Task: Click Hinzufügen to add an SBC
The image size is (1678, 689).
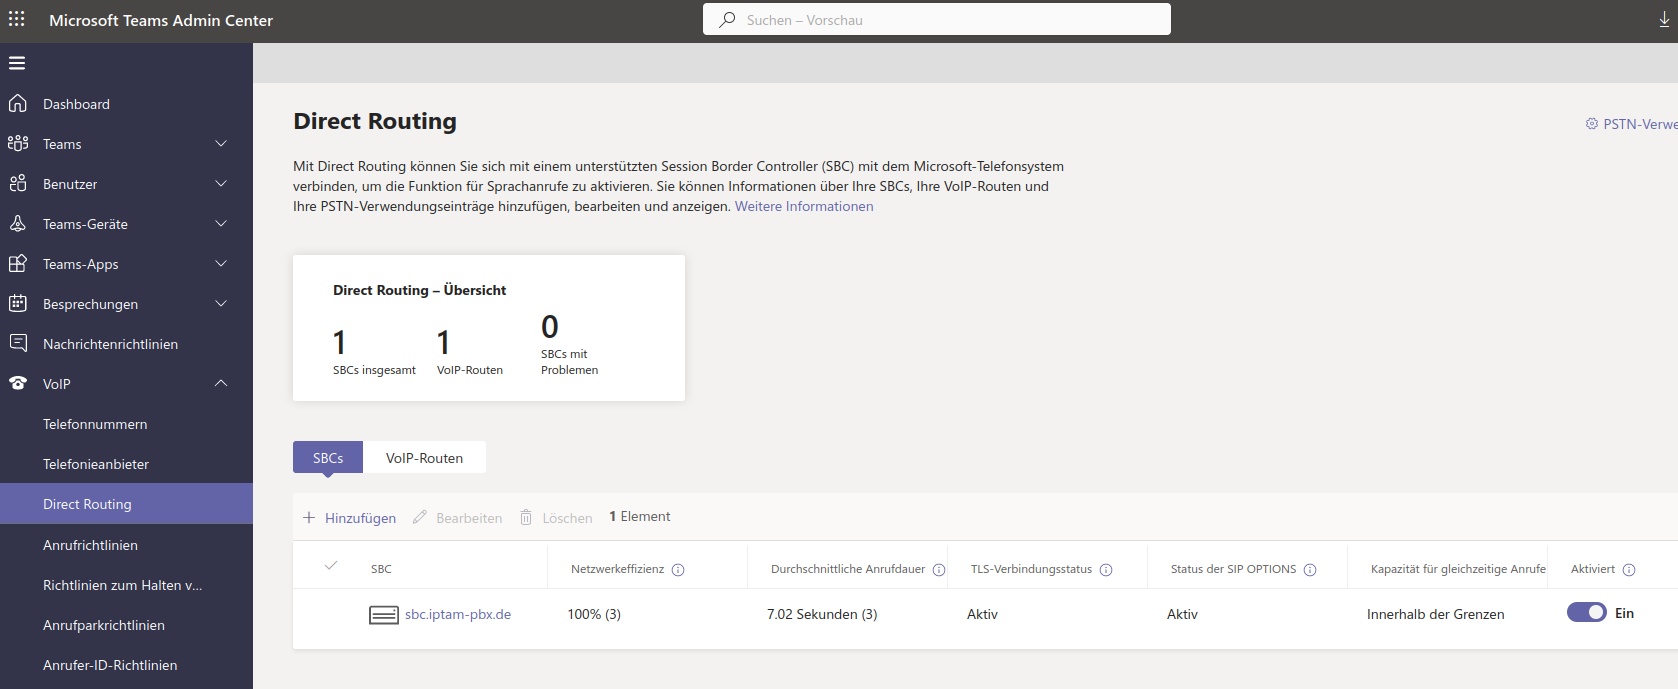Action: [x=350, y=518]
